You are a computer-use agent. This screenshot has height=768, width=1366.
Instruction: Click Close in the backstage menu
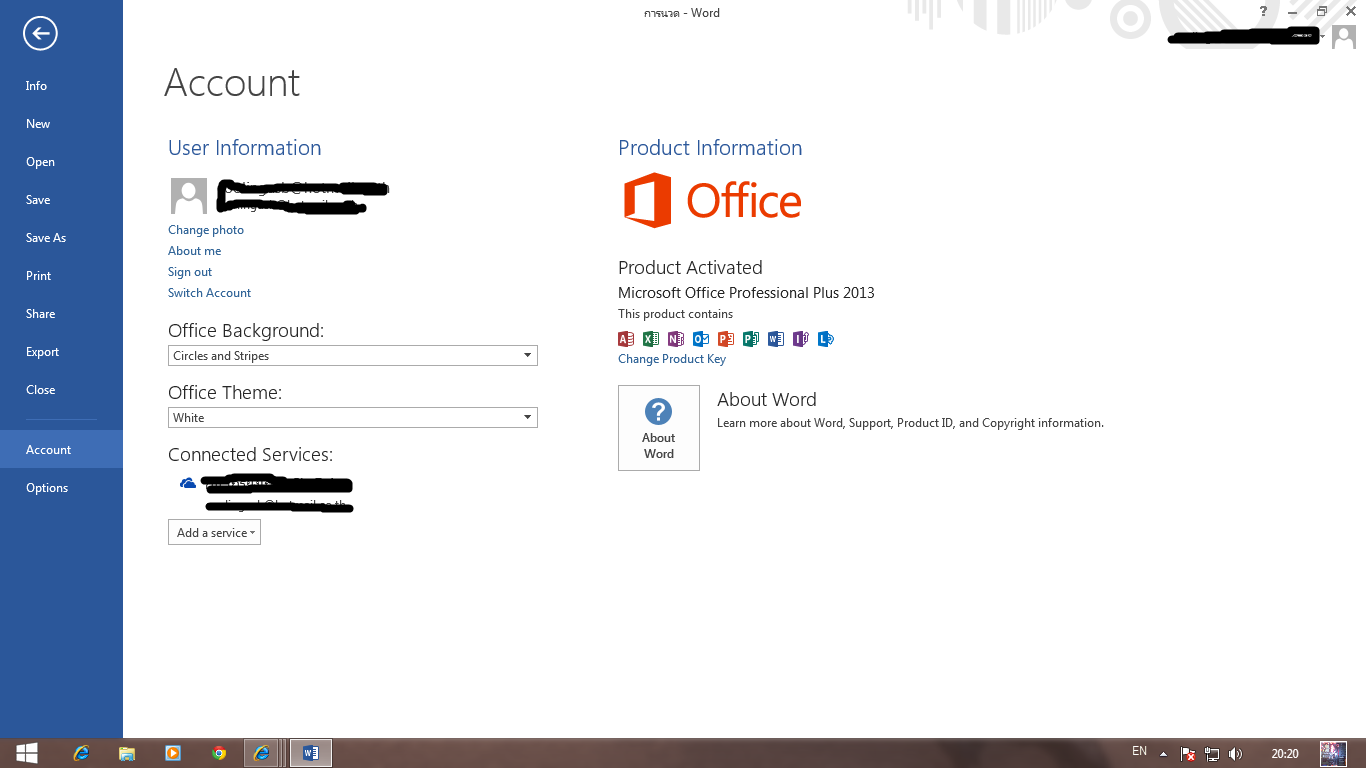[40, 390]
